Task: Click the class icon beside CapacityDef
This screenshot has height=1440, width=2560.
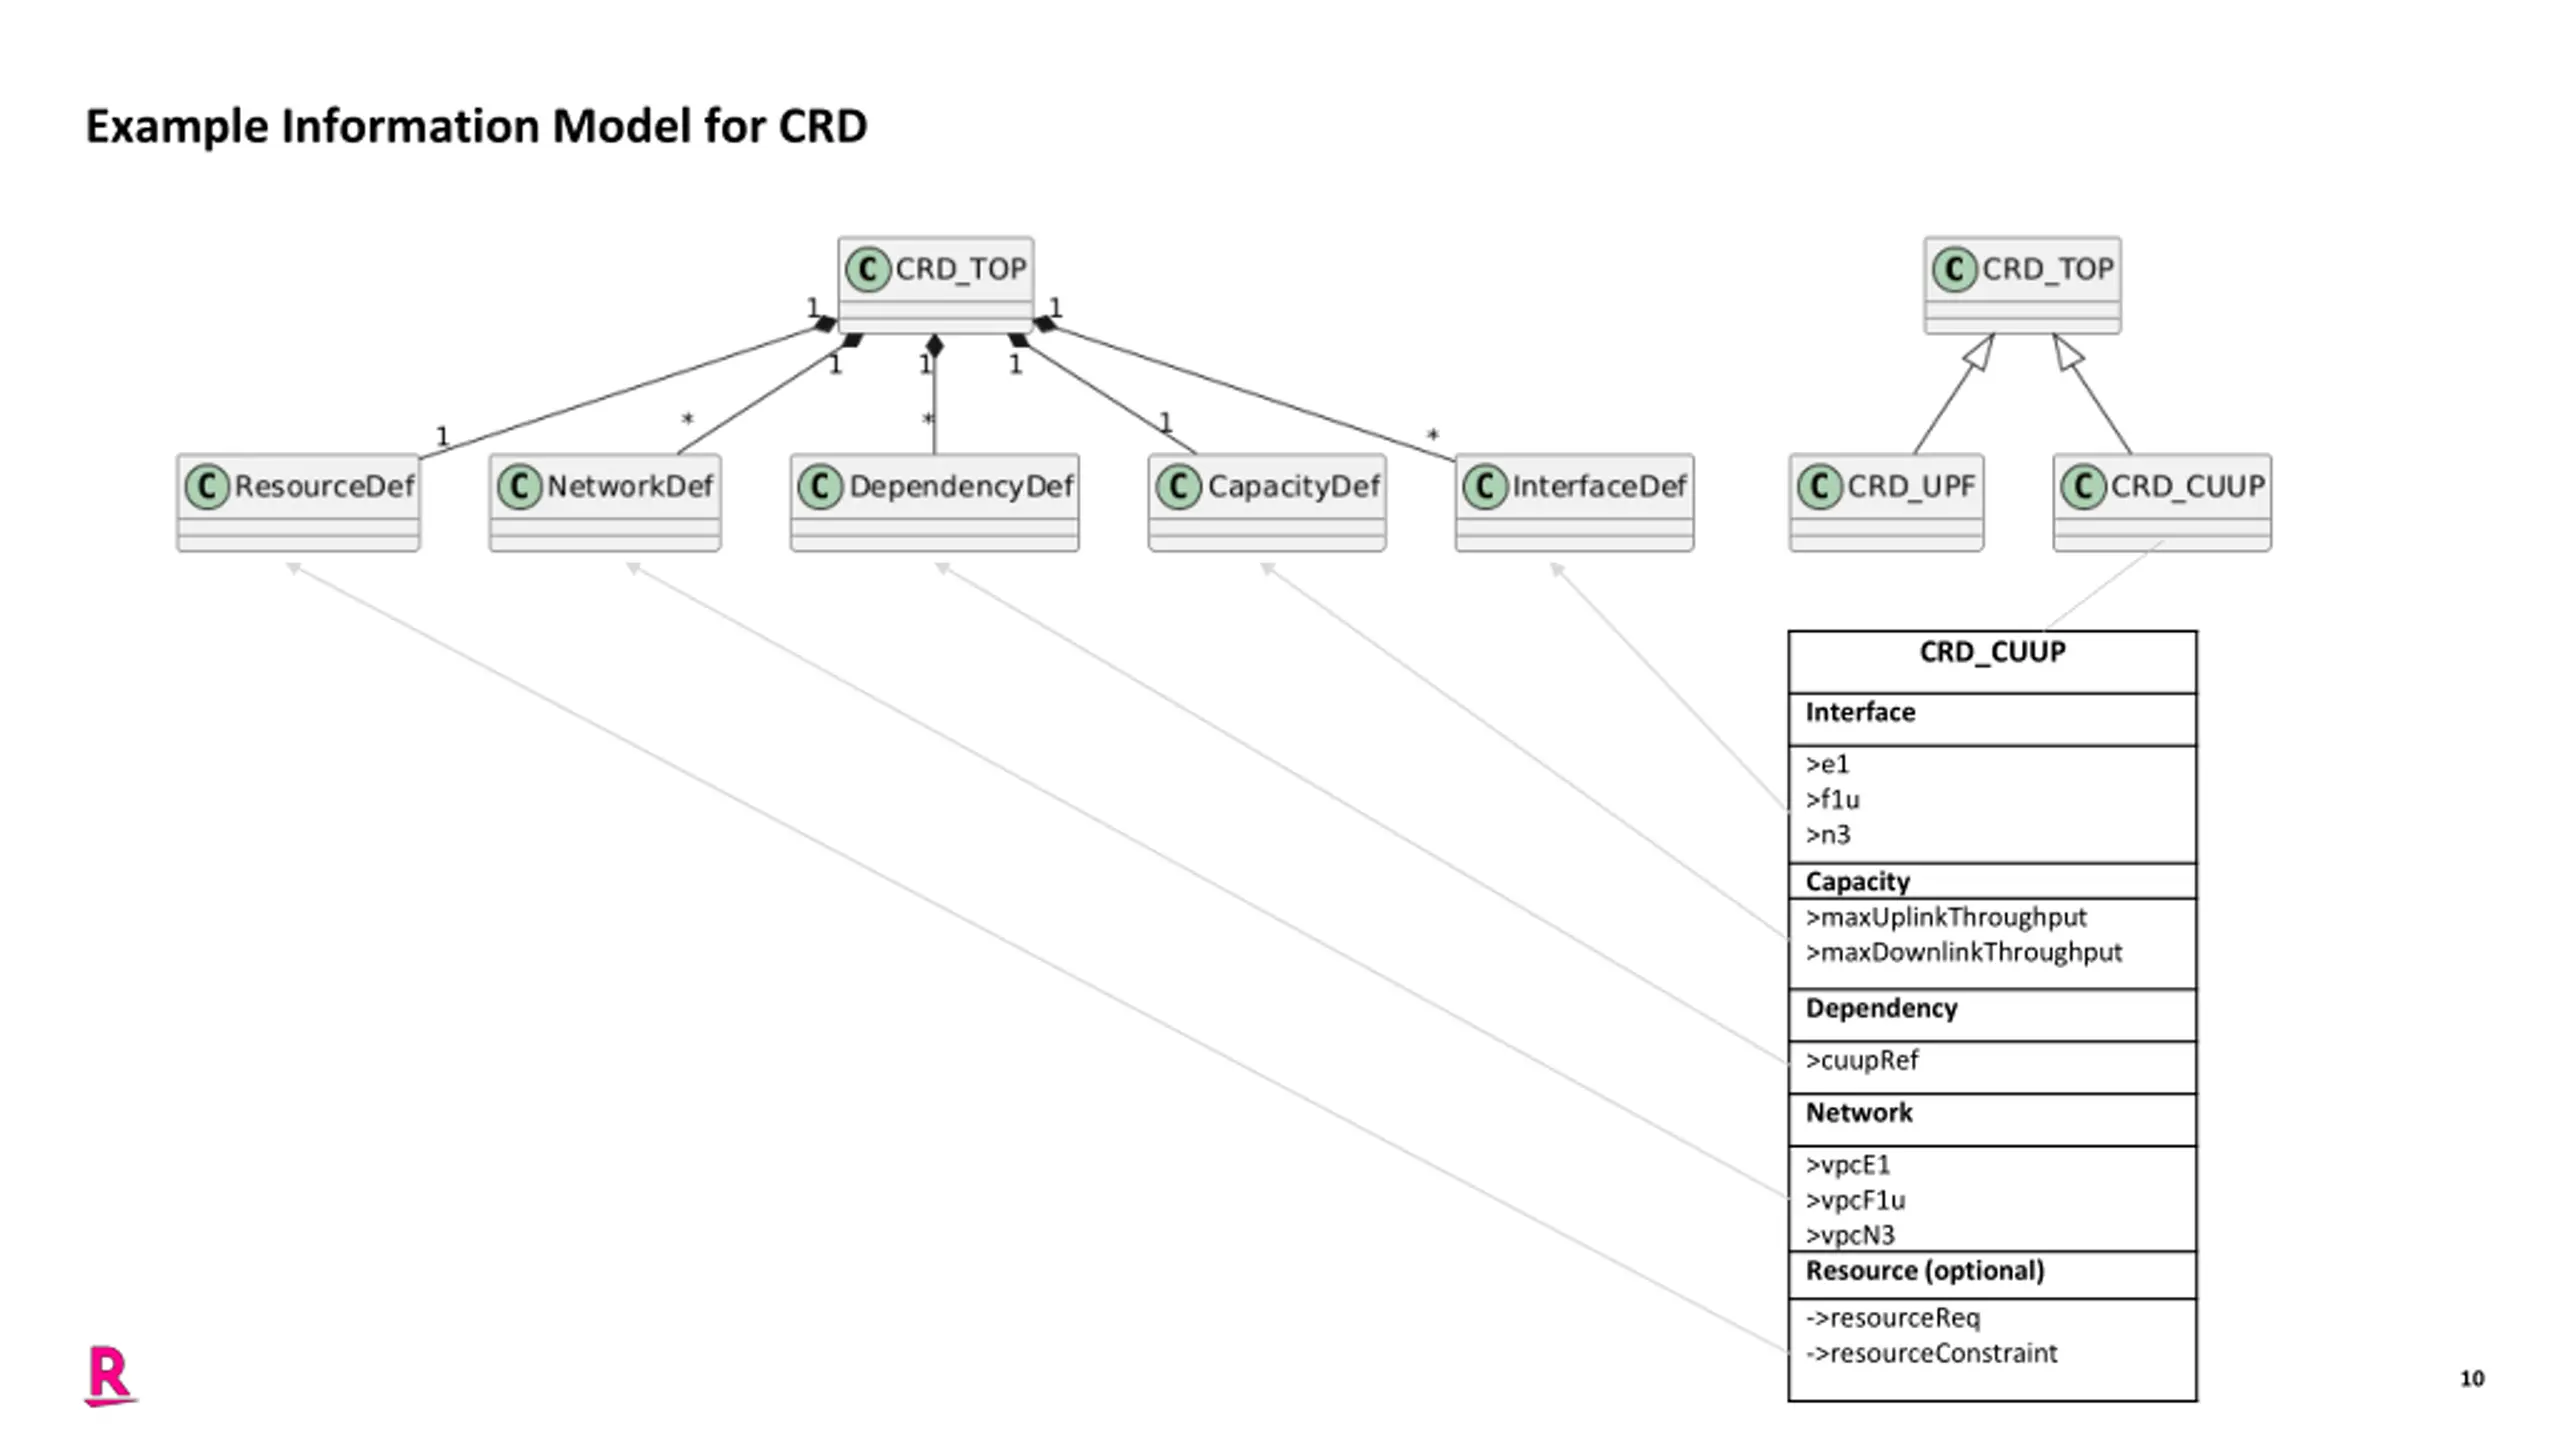Action: click(x=1178, y=487)
